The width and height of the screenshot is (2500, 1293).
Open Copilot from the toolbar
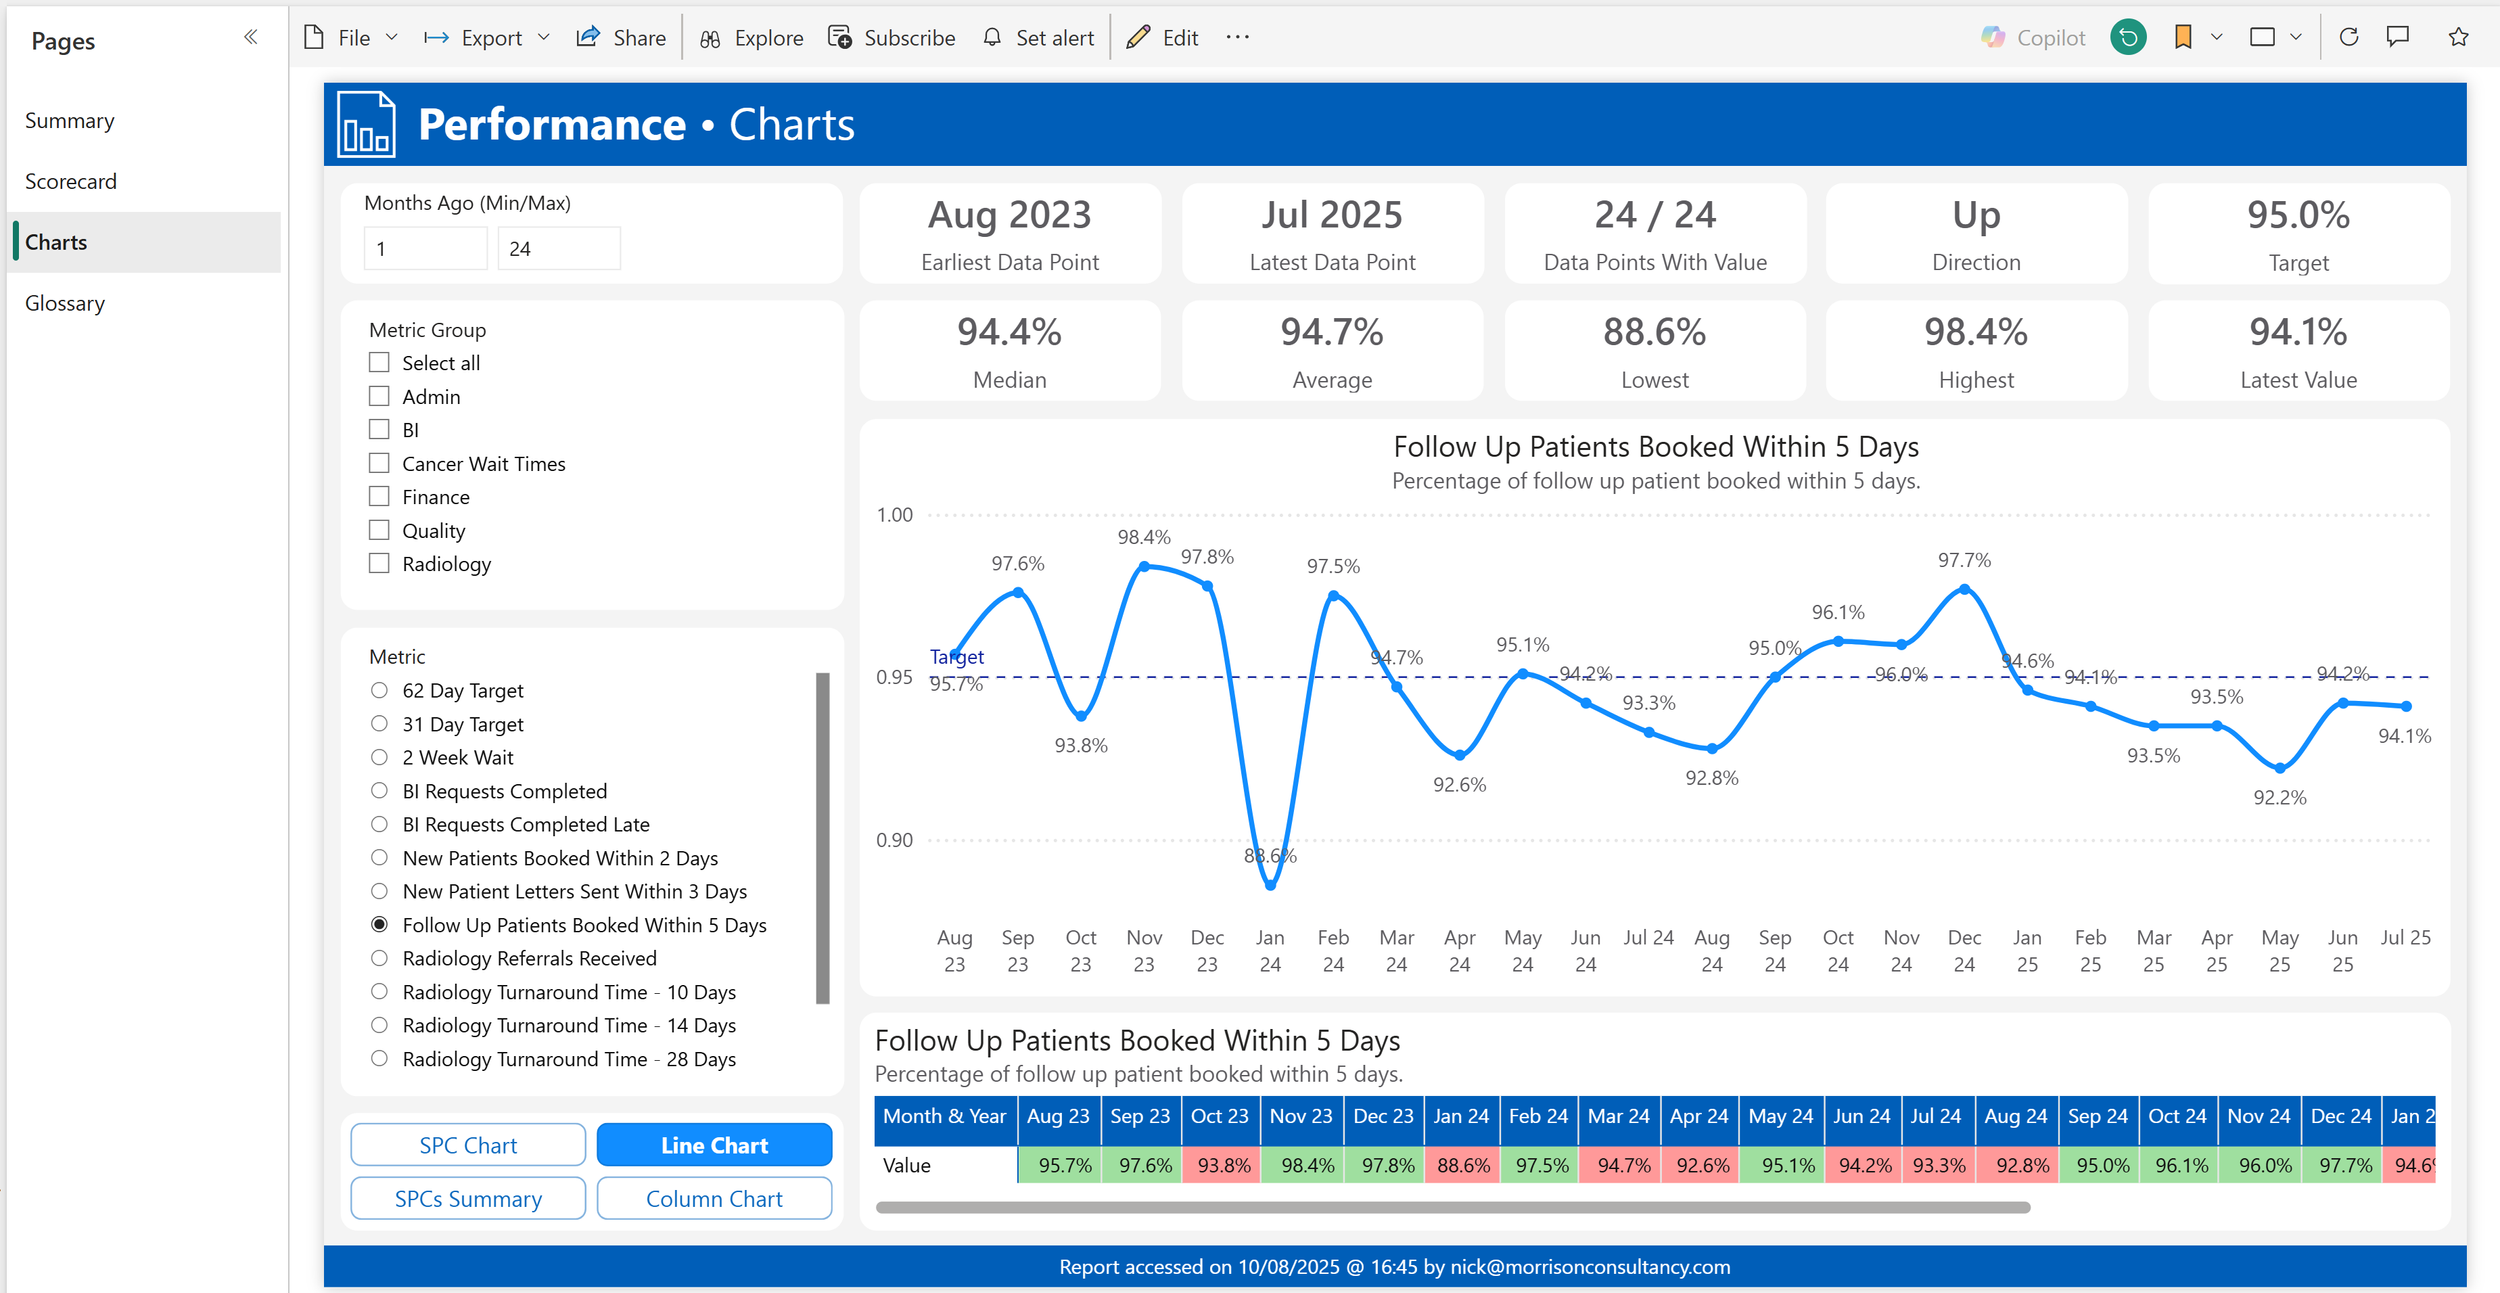[2033, 38]
